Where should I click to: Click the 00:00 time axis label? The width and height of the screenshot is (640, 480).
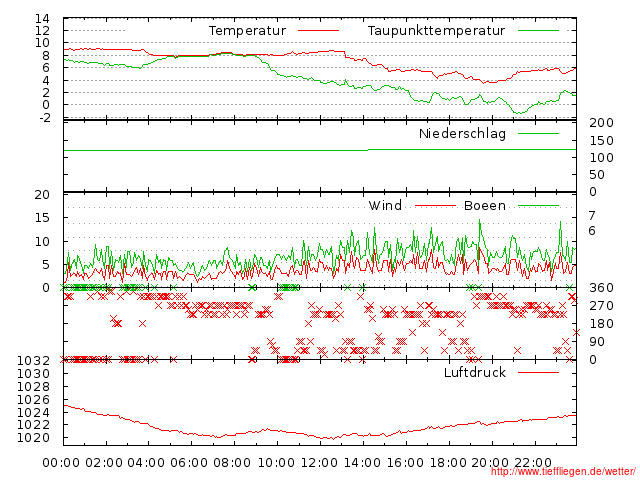pos(61,463)
